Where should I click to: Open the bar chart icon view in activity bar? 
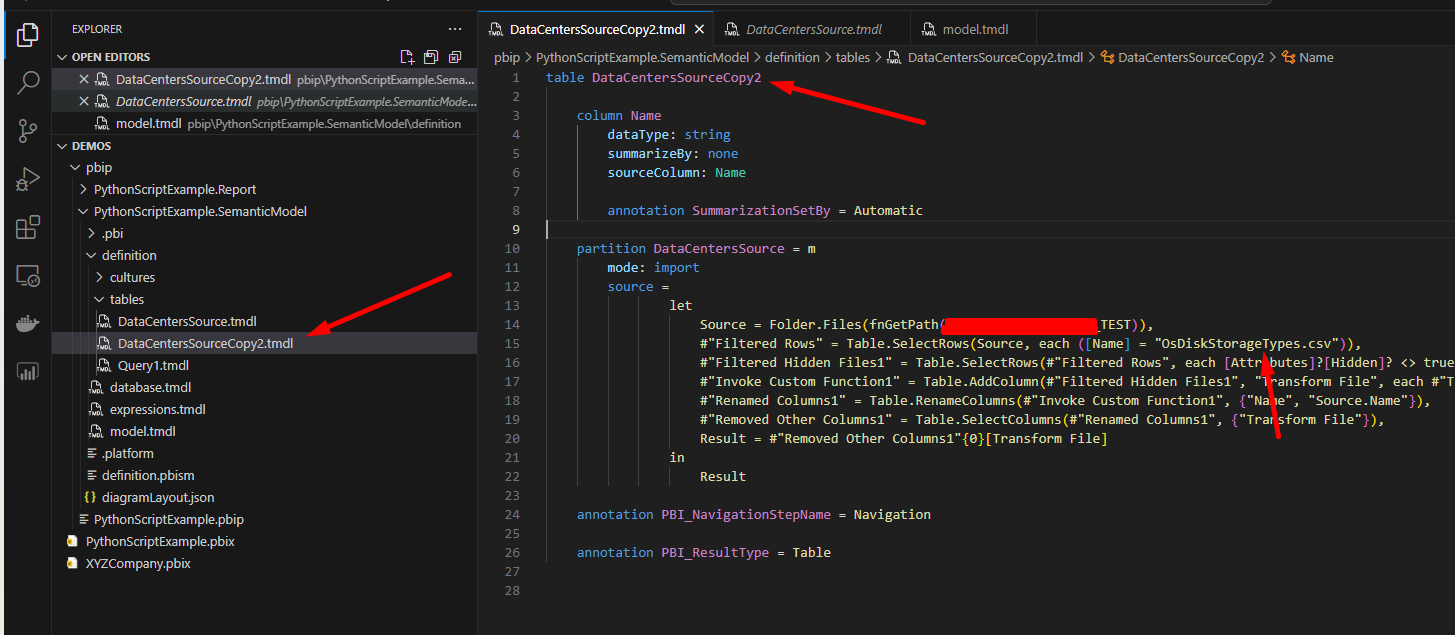pyautogui.click(x=28, y=372)
